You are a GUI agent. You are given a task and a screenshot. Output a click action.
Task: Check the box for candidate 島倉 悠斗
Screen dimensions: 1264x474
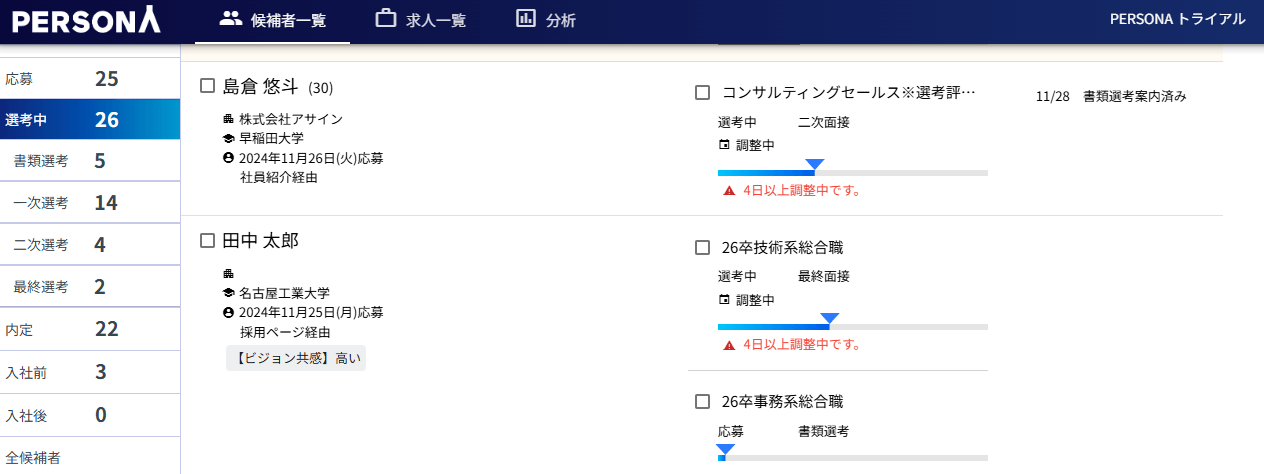pos(208,86)
